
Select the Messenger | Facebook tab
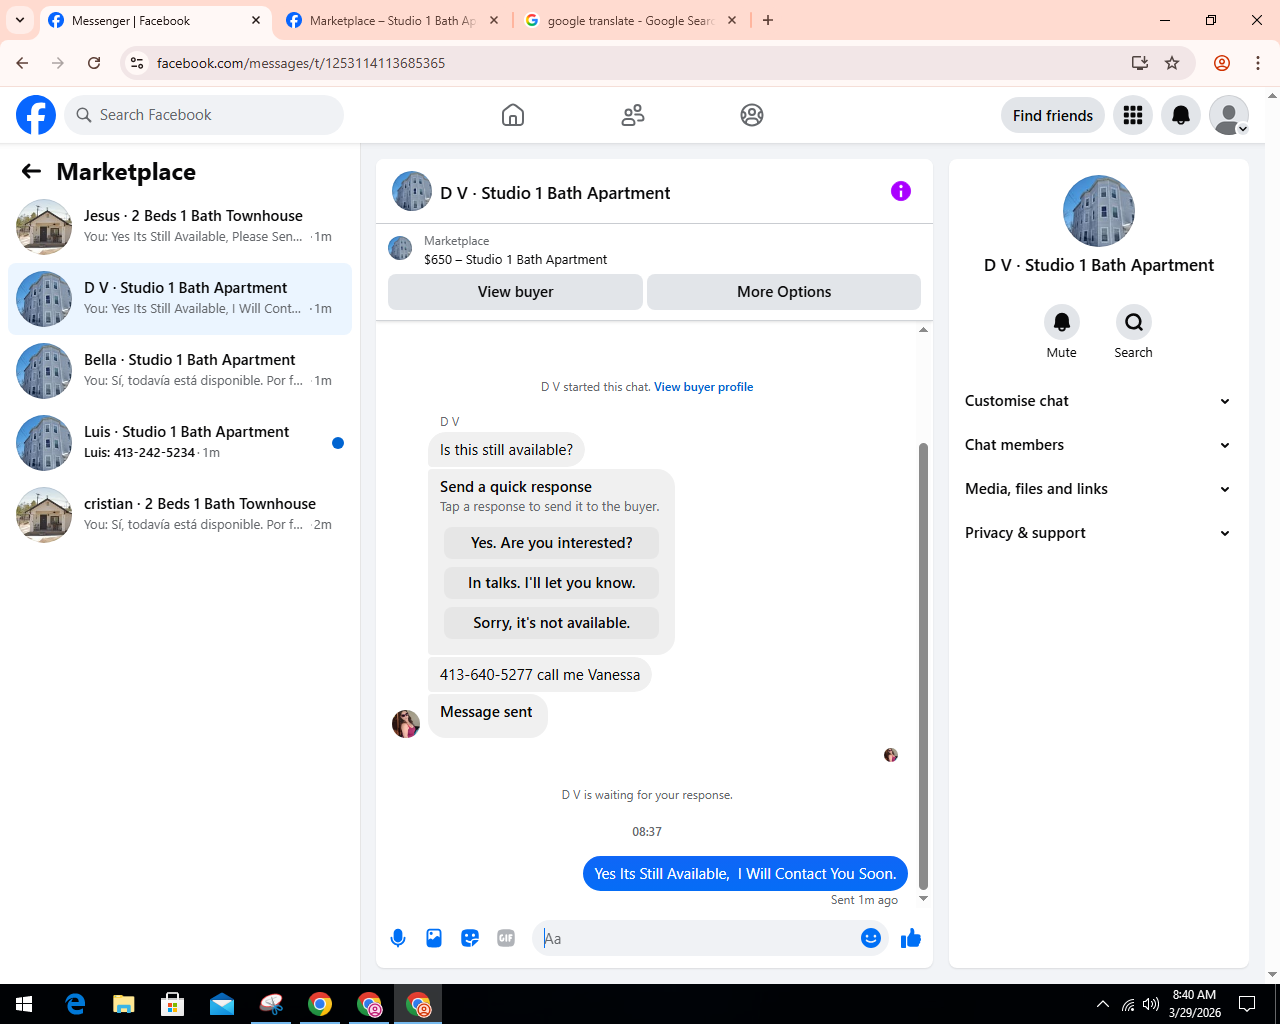tap(155, 20)
